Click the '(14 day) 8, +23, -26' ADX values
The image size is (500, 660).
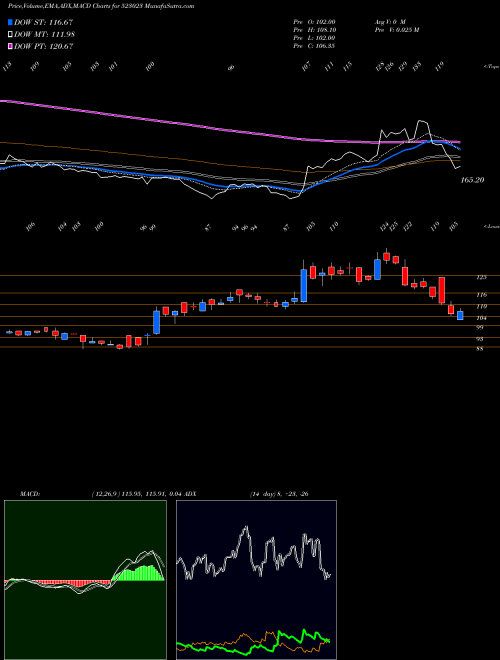pyautogui.click(x=279, y=494)
